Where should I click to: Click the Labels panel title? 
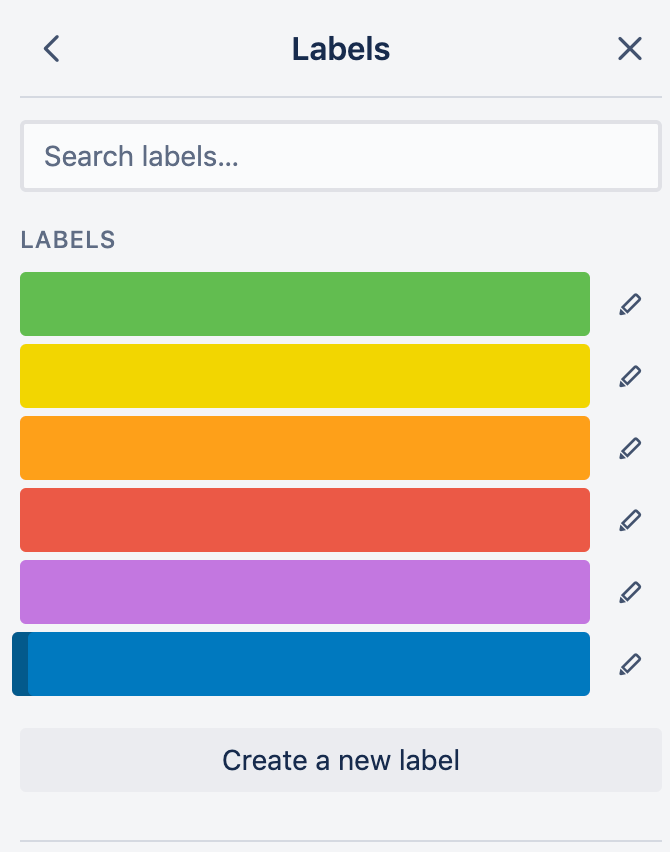click(340, 48)
